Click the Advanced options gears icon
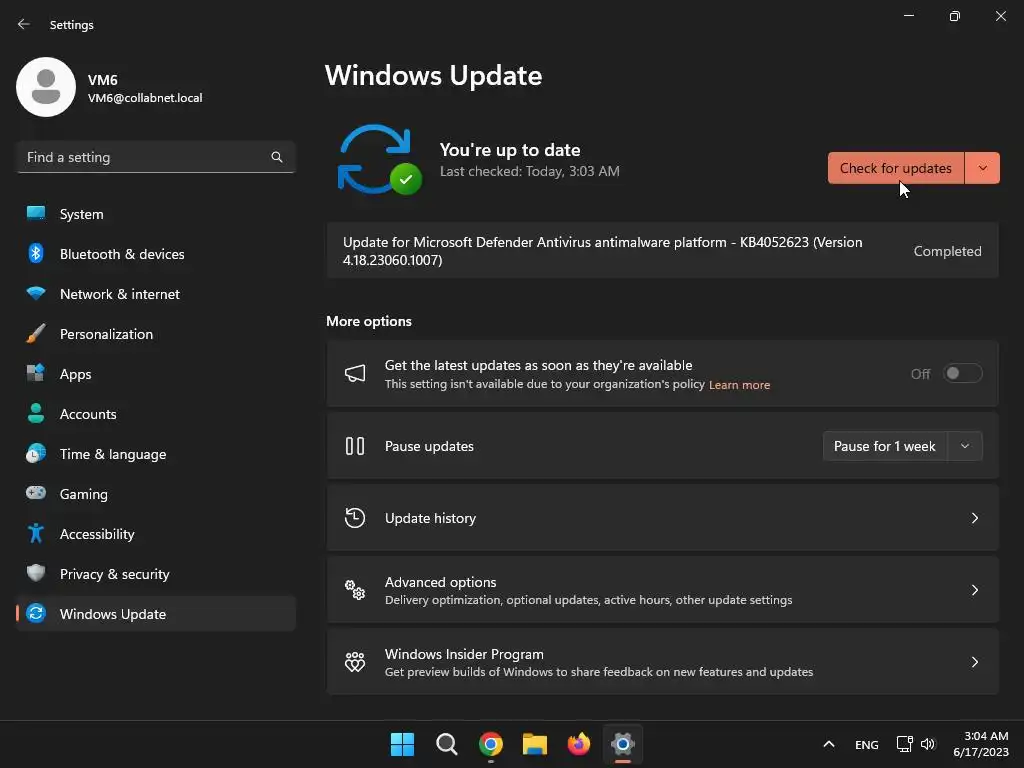This screenshot has width=1024, height=768. point(355,590)
